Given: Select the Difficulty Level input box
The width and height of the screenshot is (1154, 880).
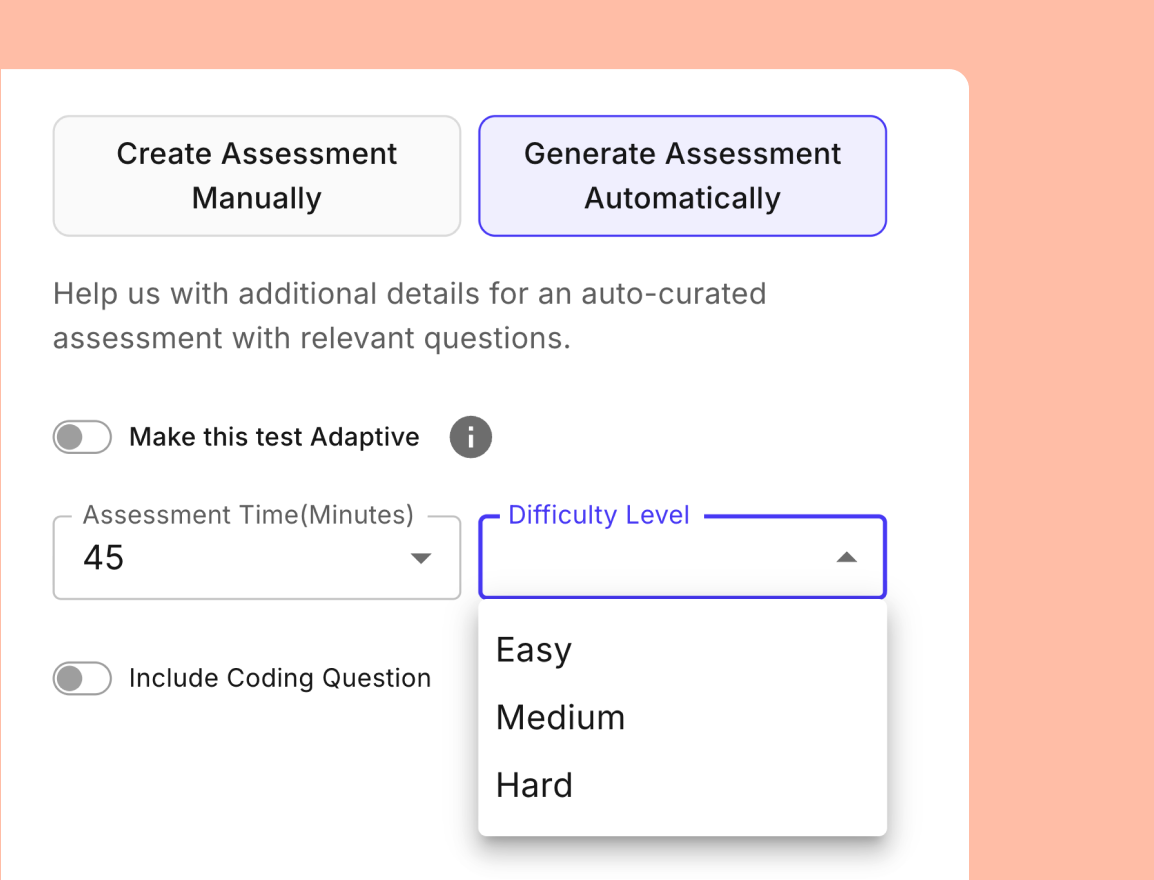Looking at the screenshot, I should click(x=682, y=557).
